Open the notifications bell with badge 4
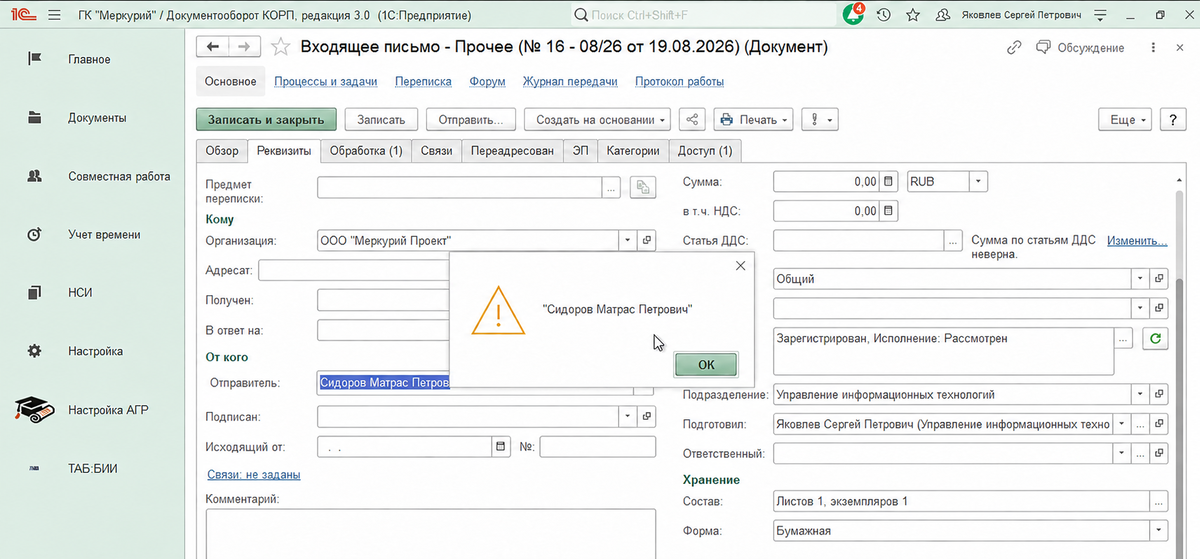The width and height of the screenshot is (1200, 559). pos(853,16)
